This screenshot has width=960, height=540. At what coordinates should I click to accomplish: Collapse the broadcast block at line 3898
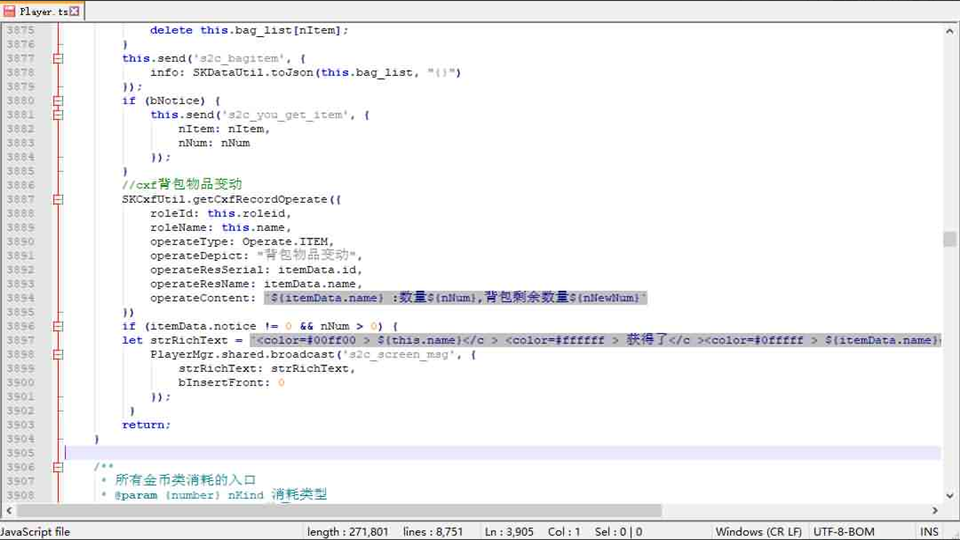click(x=58, y=354)
